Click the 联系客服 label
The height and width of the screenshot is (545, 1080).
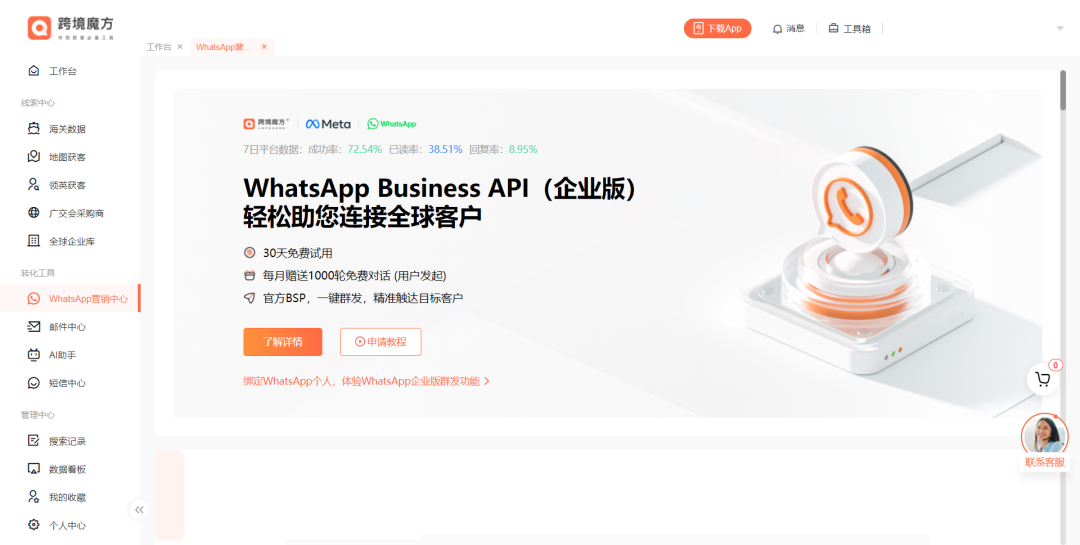[x=1044, y=462]
